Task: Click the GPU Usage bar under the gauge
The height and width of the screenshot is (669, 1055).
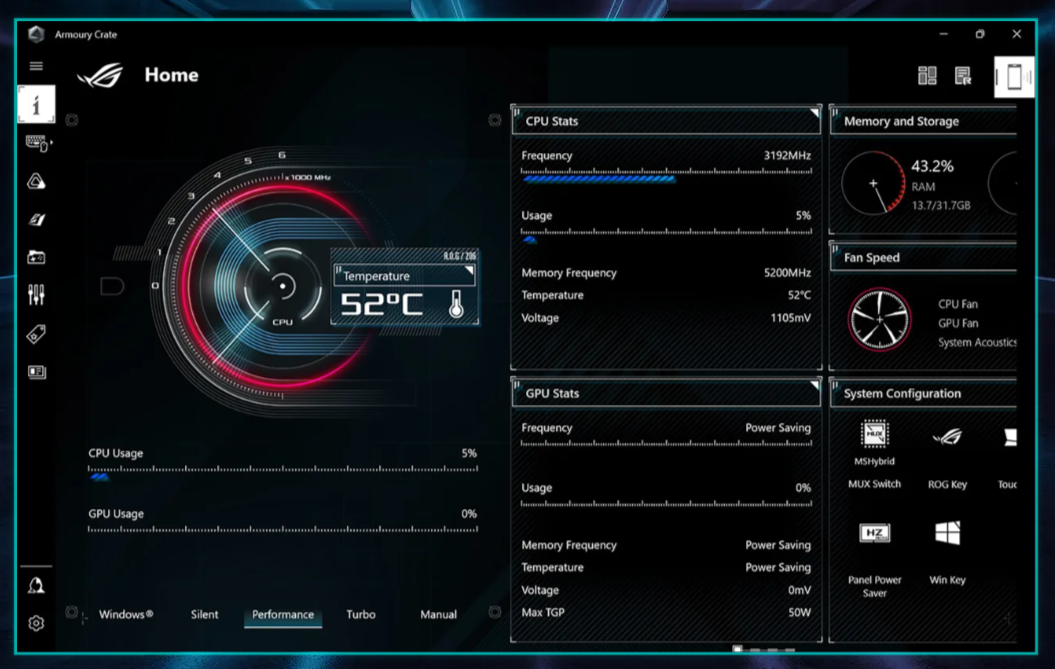Action: [x=283, y=529]
